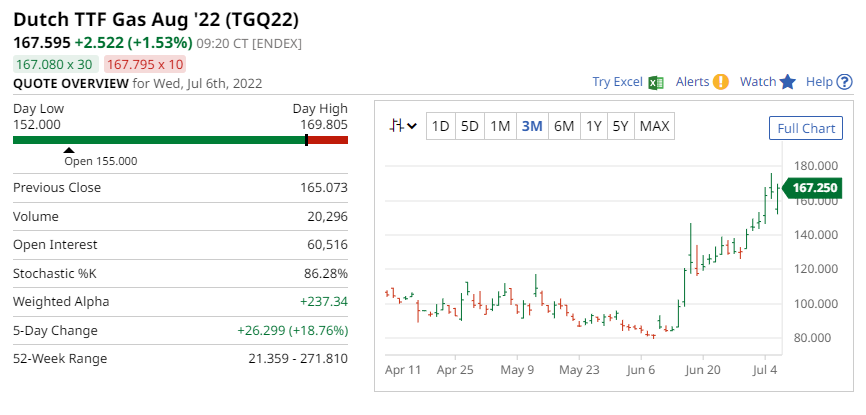
Task: Click the Open Interest value 60,516
Action: point(328,244)
